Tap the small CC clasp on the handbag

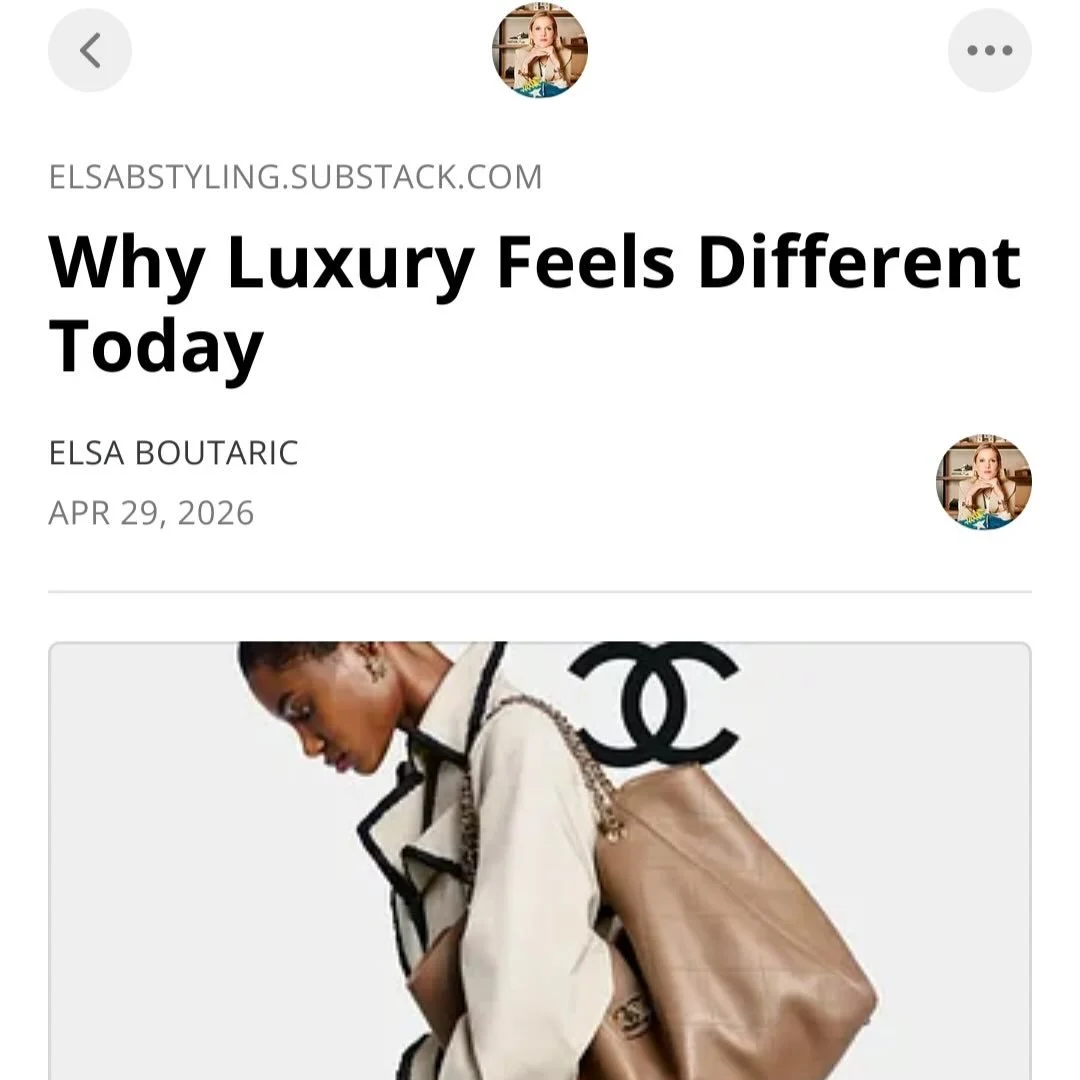tap(632, 1013)
